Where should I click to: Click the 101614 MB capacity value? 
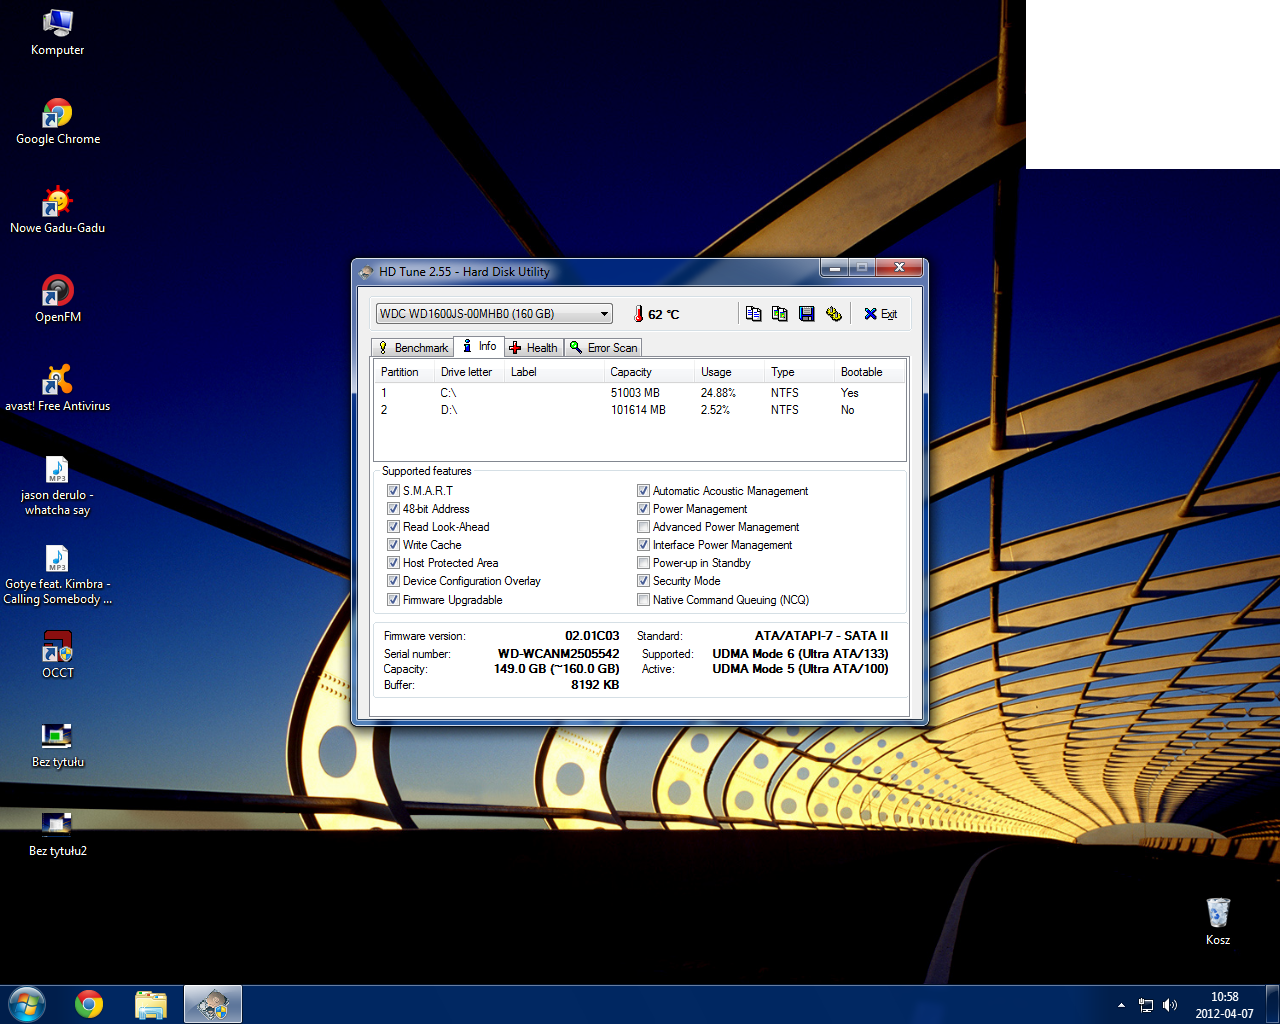638,410
